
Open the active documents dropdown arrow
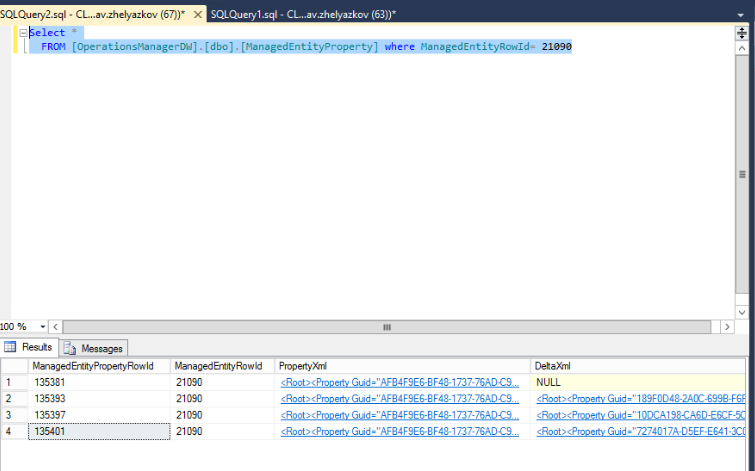(x=741, y=14)
